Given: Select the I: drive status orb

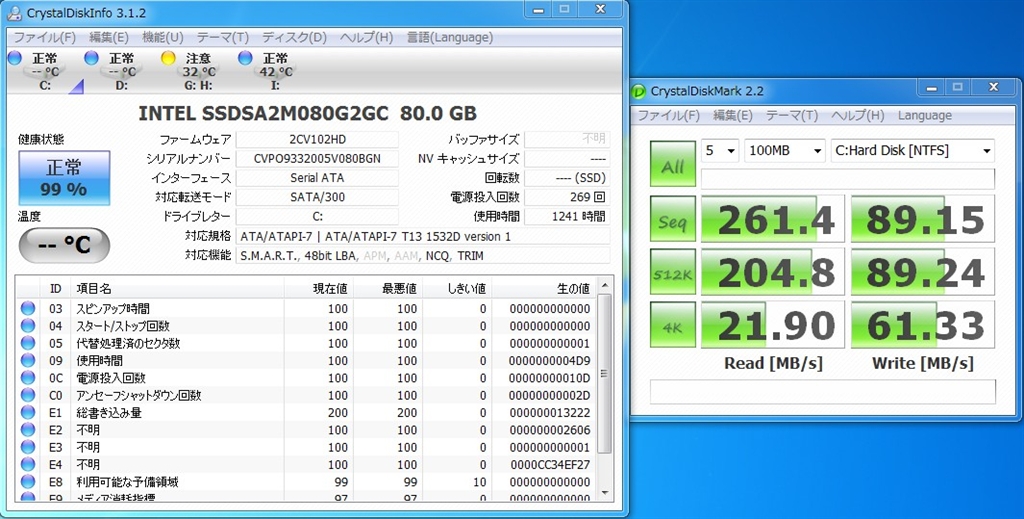Looking at the screenshot, I should [x=245, y=58].
